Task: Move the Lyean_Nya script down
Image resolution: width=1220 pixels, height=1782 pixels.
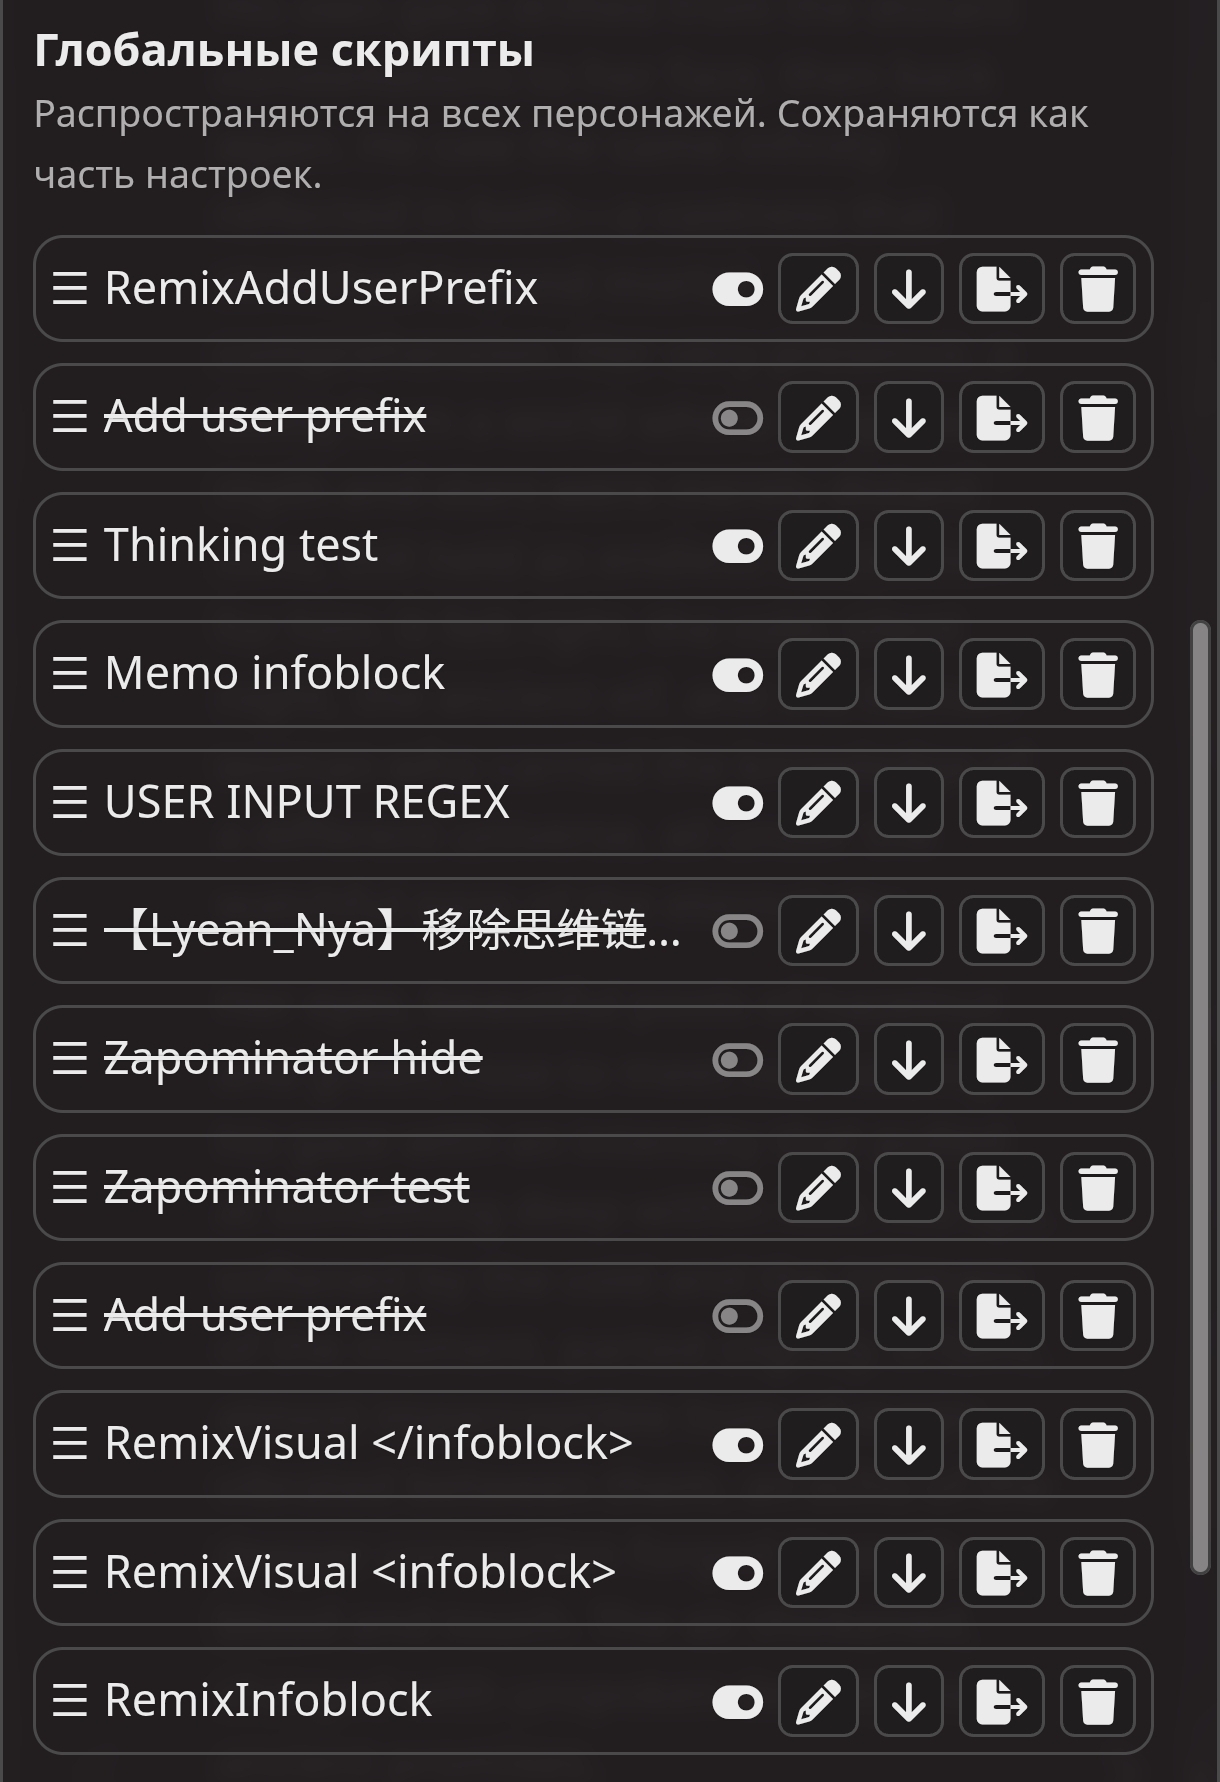Action: coord(908,932)
